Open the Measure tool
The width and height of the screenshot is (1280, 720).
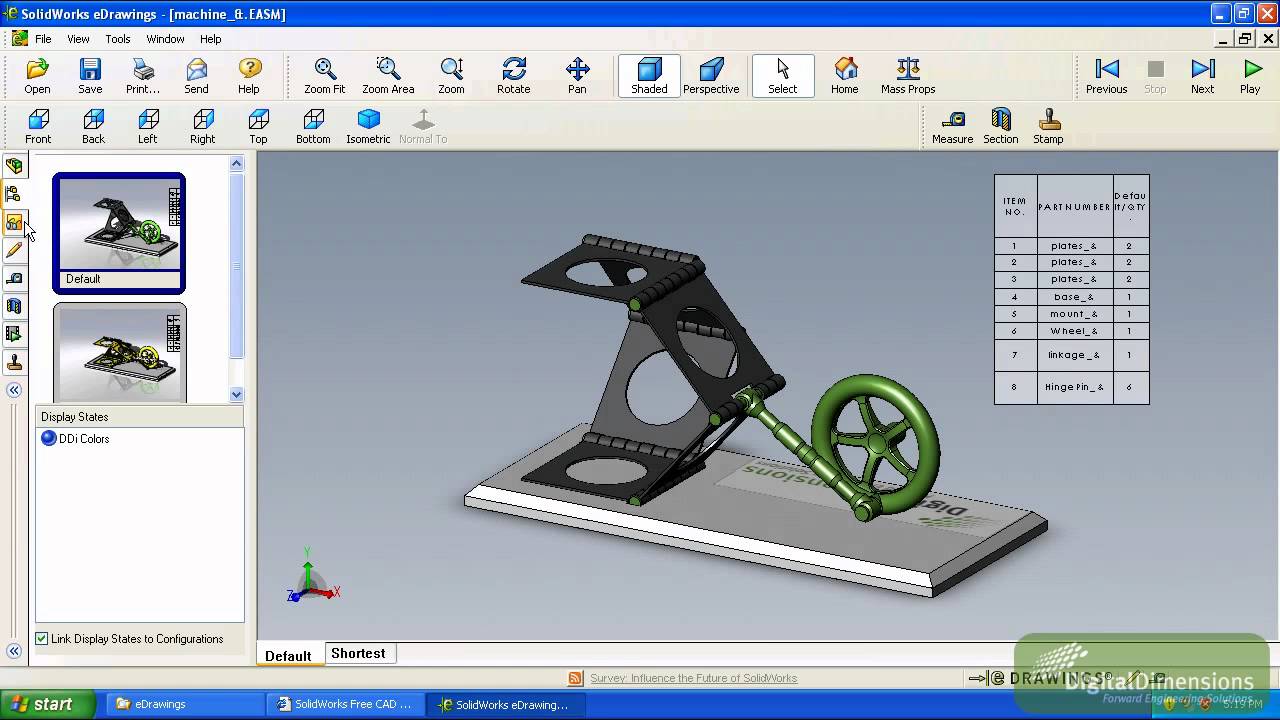coord(952,125)
